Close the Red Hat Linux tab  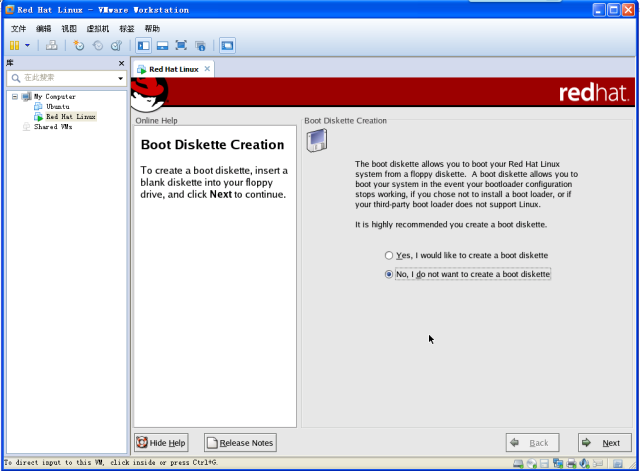(x=207, y=69)
